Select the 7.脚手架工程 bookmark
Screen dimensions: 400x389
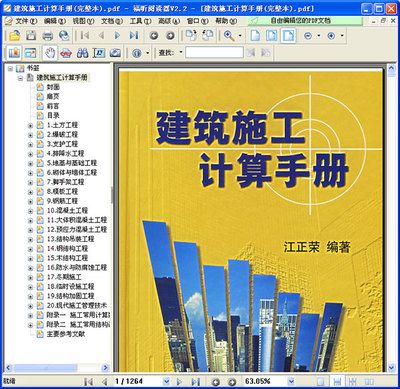click(65, 182)
